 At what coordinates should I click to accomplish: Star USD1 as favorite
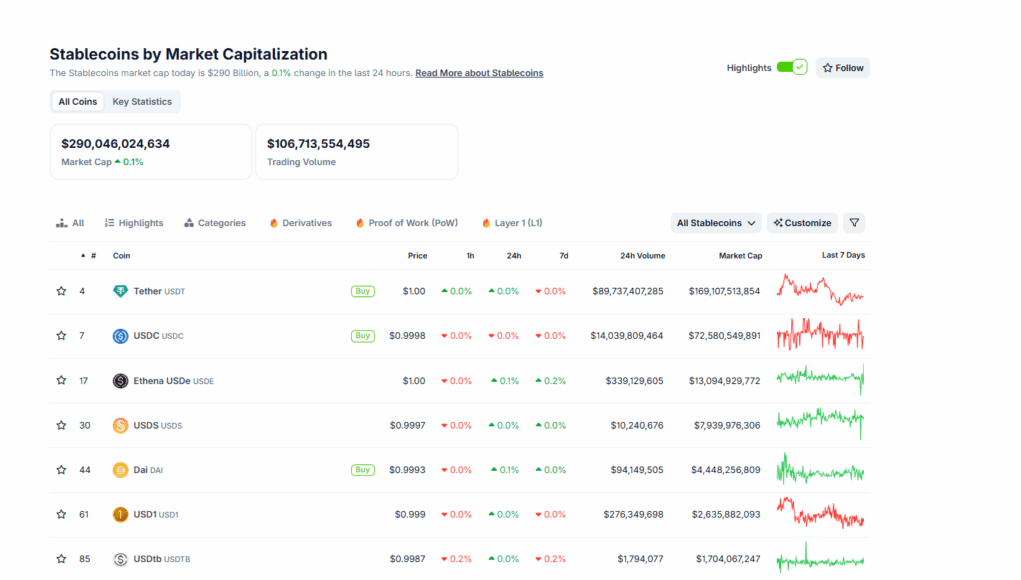[x=61, y=514]
